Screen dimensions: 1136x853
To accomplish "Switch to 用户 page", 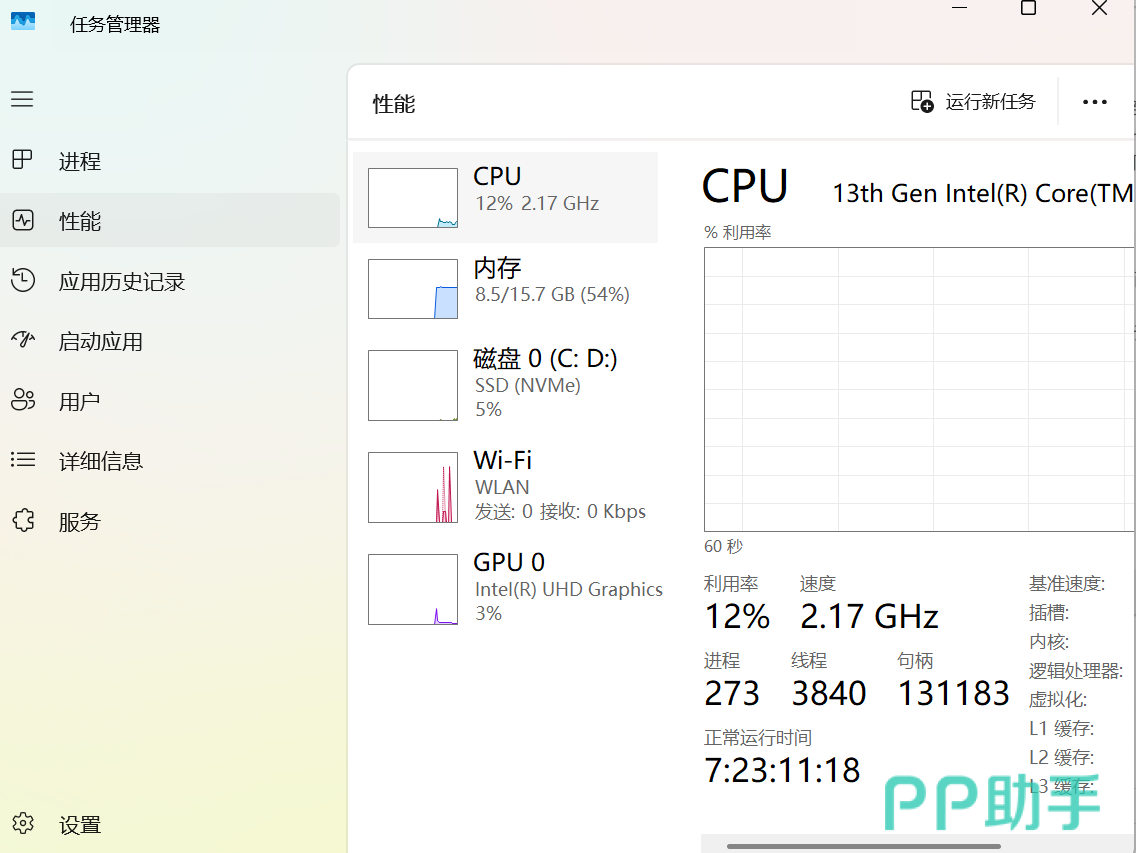I will click(170, 401).
